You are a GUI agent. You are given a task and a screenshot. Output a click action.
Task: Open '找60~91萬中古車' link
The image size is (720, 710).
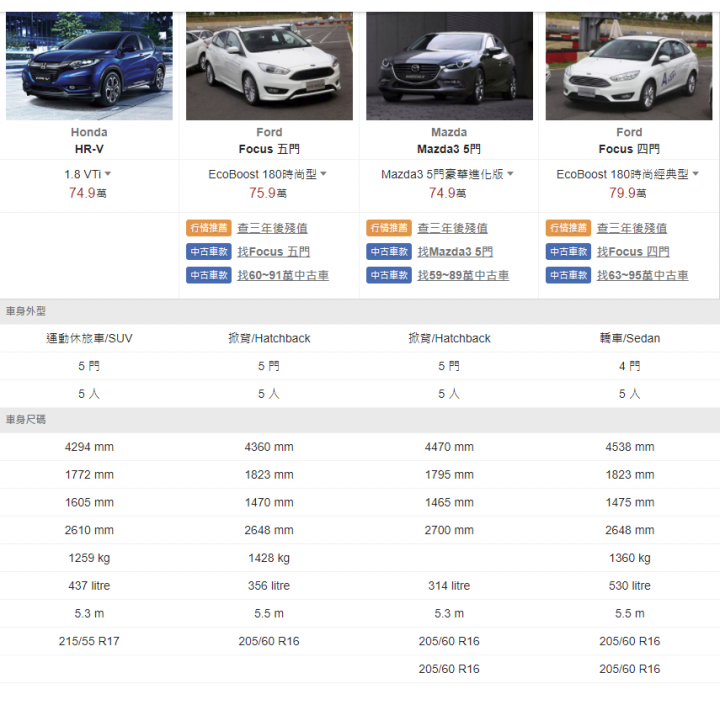[x=283, y=276]
